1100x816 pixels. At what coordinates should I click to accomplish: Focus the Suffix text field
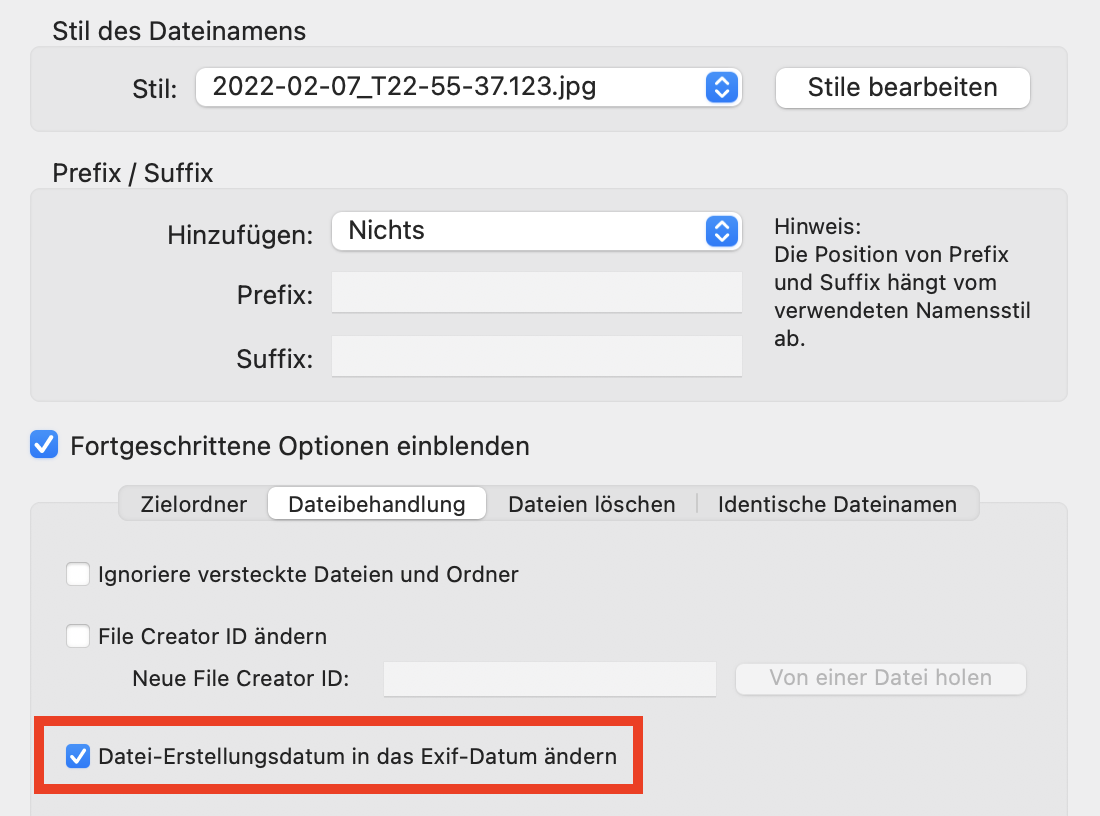tap(537, 357)
